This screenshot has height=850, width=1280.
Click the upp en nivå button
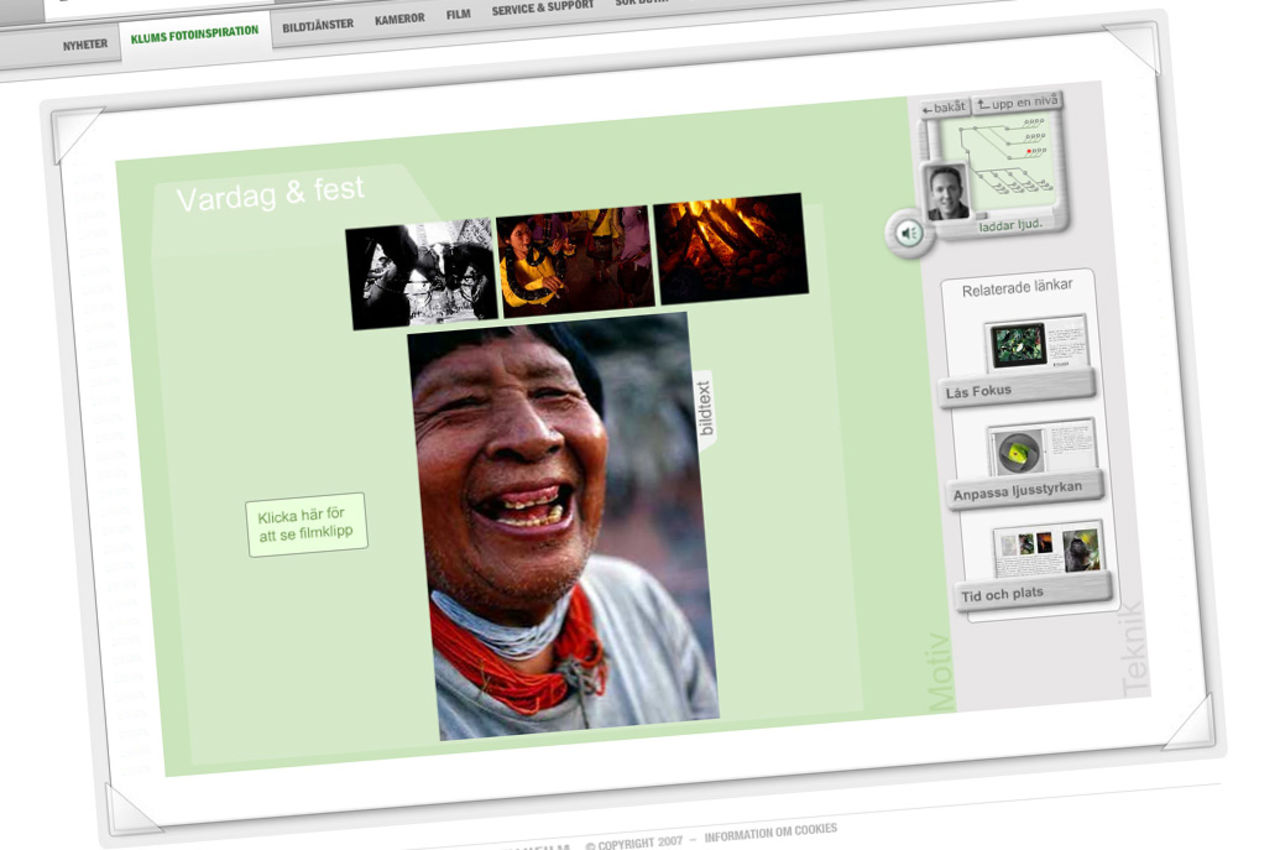tap(1017, 102)
